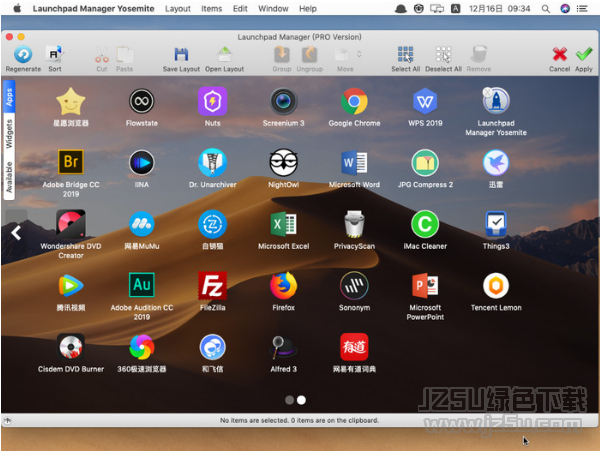Viewport: 600px width, 451px height.
Task: Select the Adobe Audition CC 2019 icon
Action: coord(142,285)
